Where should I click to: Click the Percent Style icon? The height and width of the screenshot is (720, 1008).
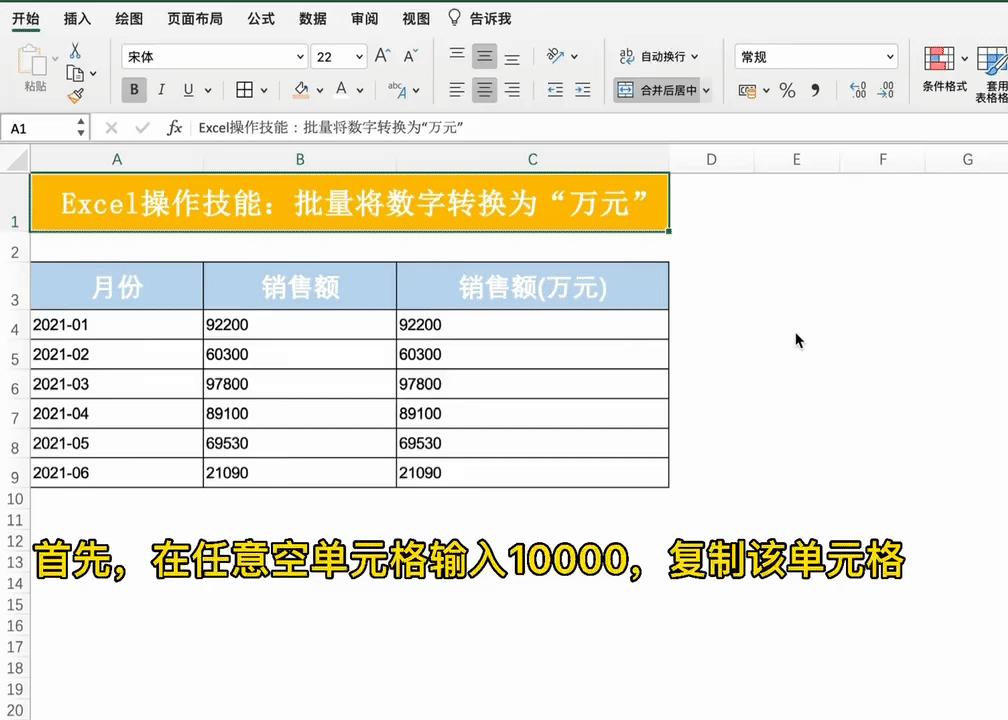click(x=786, y=89)
